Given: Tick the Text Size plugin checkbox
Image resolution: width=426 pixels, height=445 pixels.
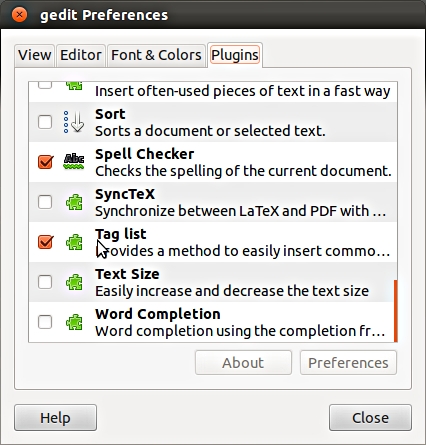Looking at the screenshot, I should click(45, 282).
